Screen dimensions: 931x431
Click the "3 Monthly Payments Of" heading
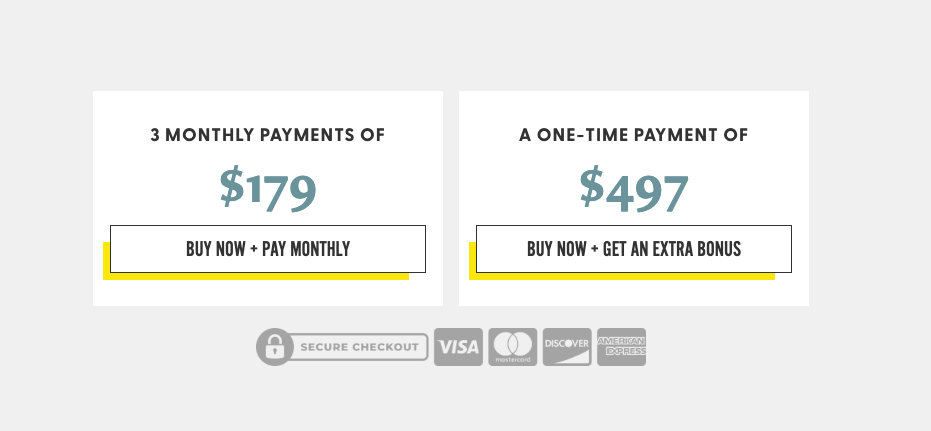click(x=267, y=135)
